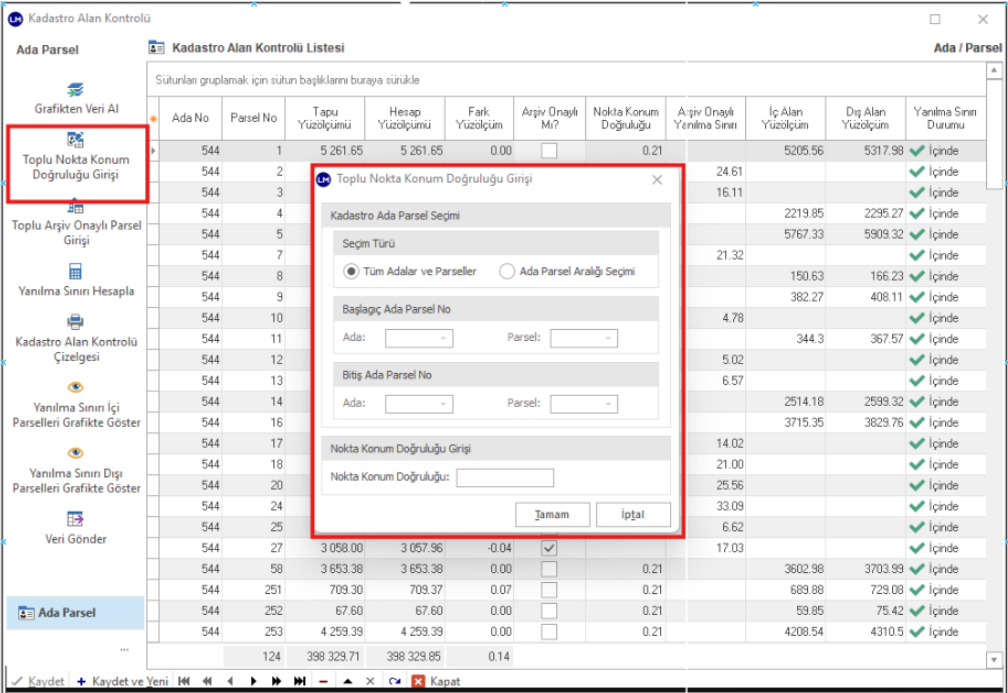
Task: Cancel the dialog with İptal
Action: point(633,515)
